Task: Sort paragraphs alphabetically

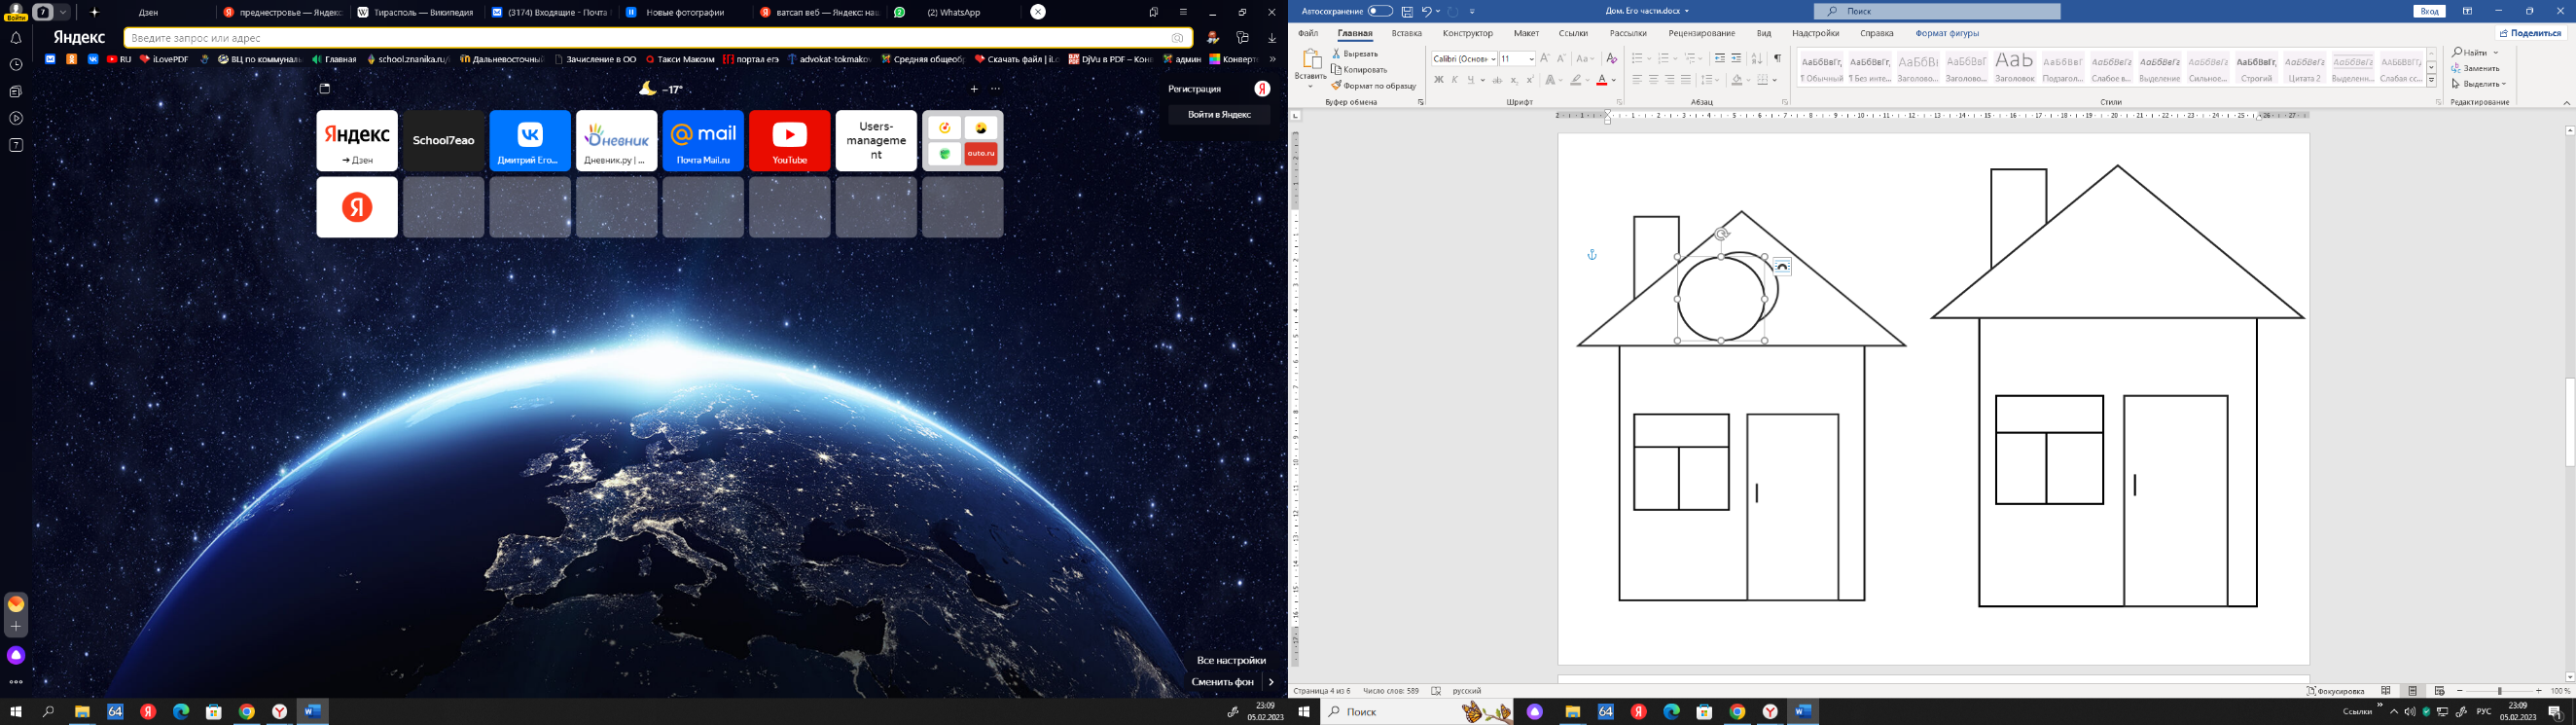Action: (x=1757, y=59)
